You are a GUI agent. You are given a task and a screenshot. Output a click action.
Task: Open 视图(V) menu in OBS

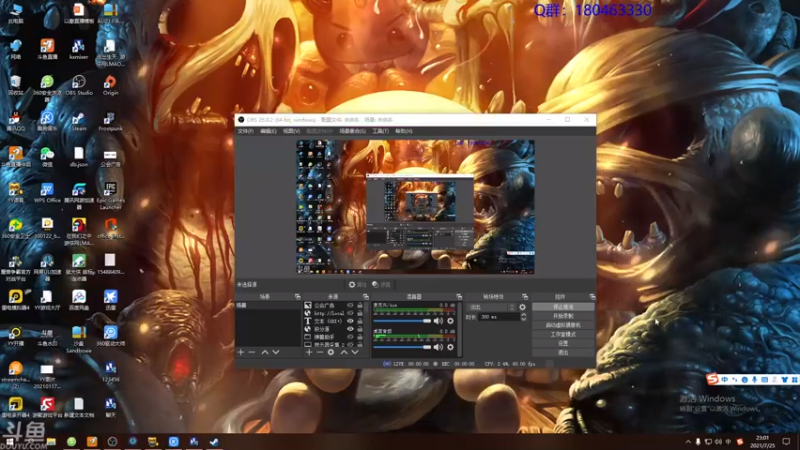(x=291, y=131)
